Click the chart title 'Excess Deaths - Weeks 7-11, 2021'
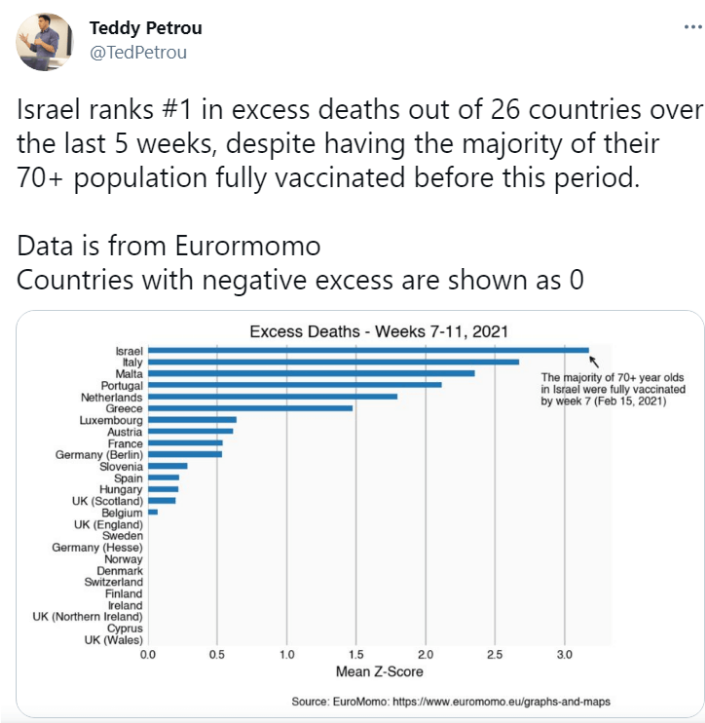Image resolution: width=705 pixels, height=723 pixels. point(379,332)
